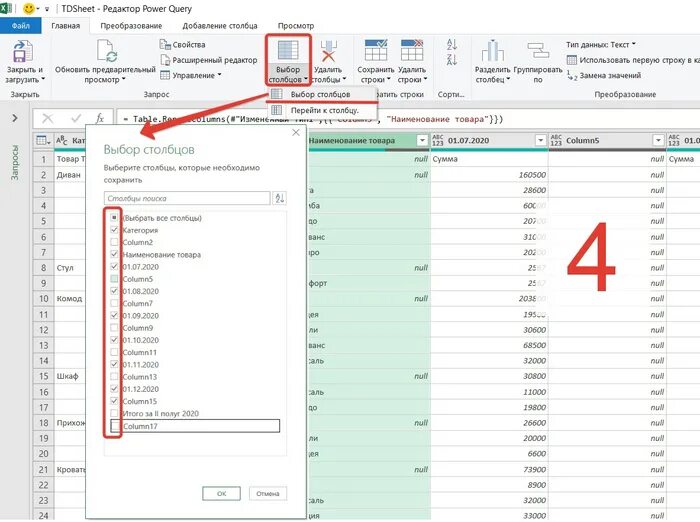Click Excel icon in title bar
The height and width of the screenshot is (522, 700).
tap(5, 8)
